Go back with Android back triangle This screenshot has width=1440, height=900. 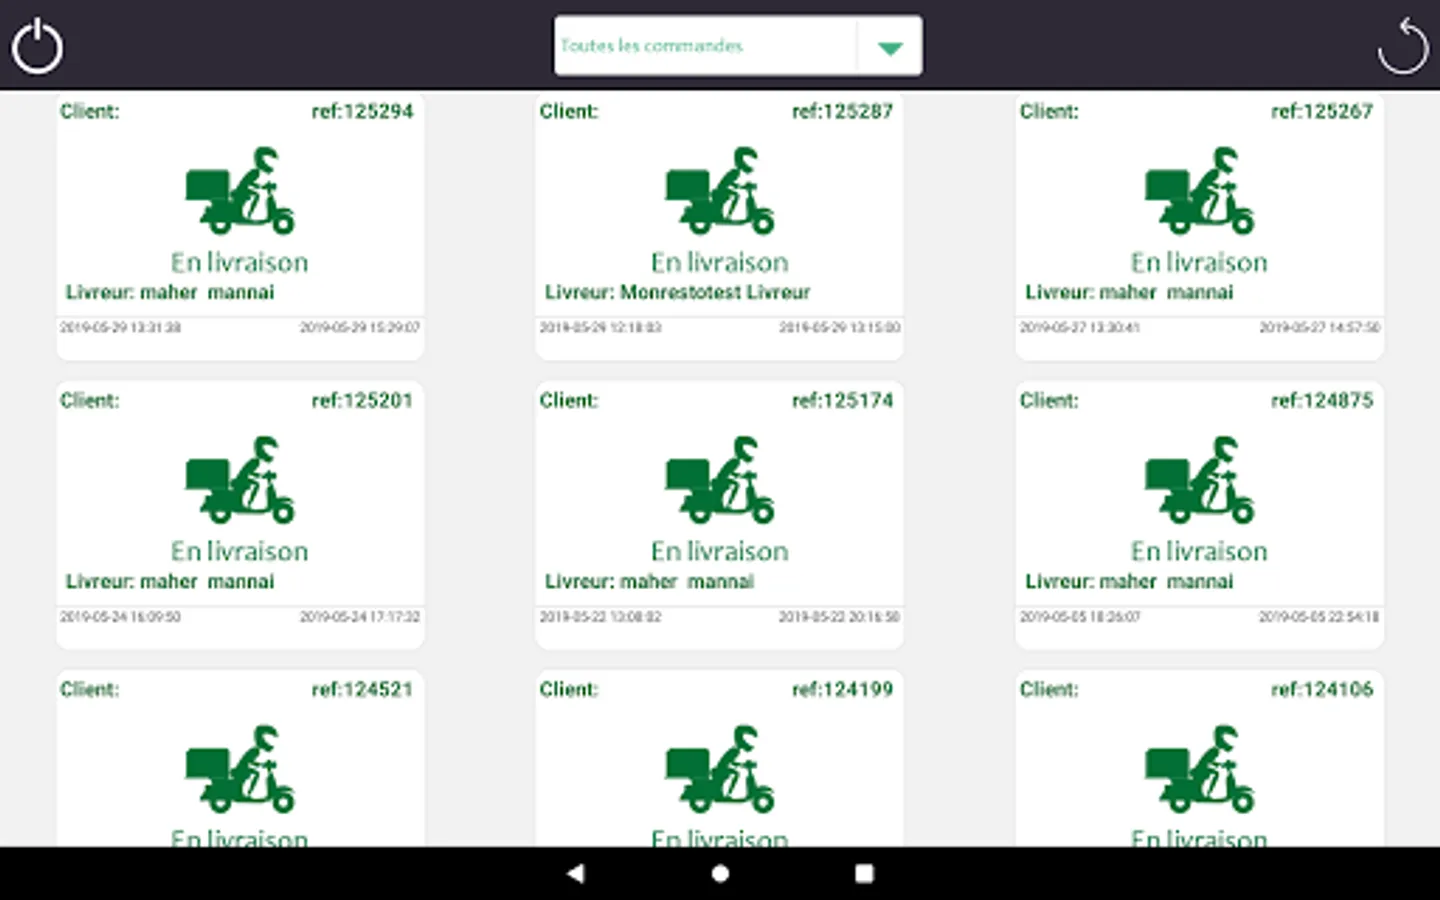coord(575,873)
